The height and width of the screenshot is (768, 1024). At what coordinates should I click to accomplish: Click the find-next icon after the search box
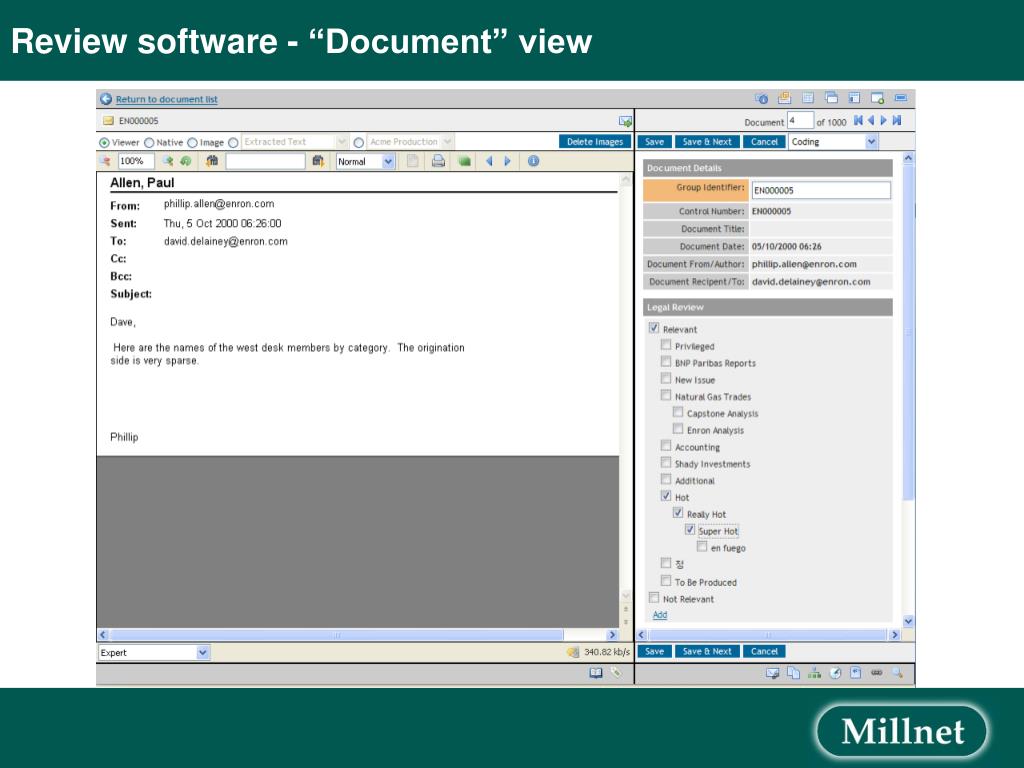pyautogui.click(x=318, y=161)
